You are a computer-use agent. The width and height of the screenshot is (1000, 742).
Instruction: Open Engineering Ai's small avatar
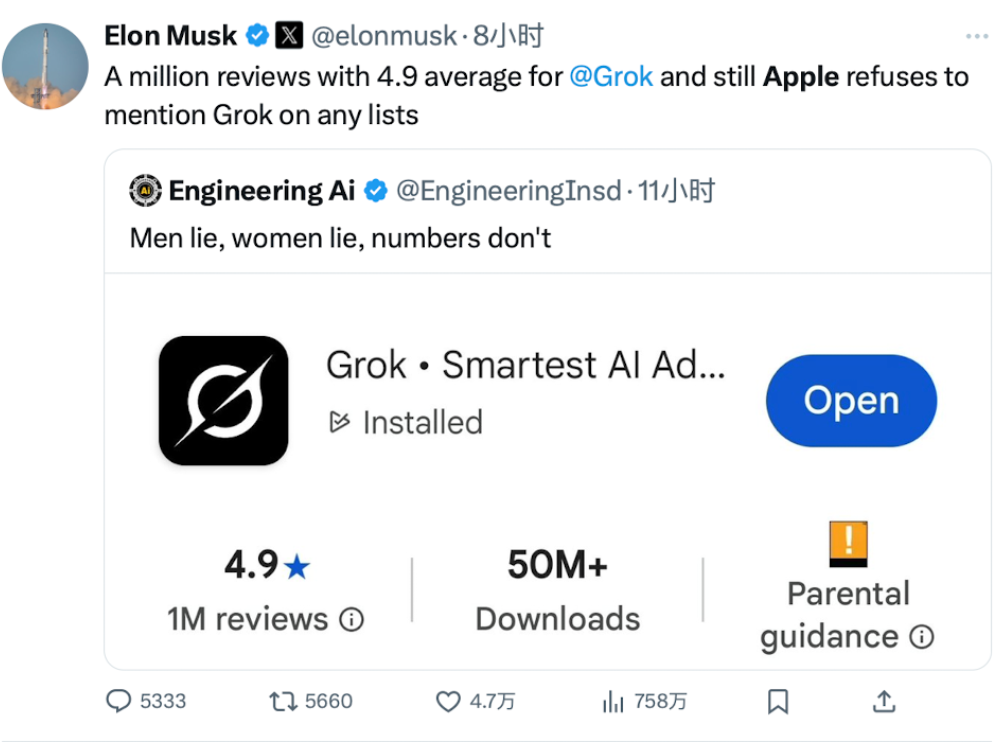145,190
